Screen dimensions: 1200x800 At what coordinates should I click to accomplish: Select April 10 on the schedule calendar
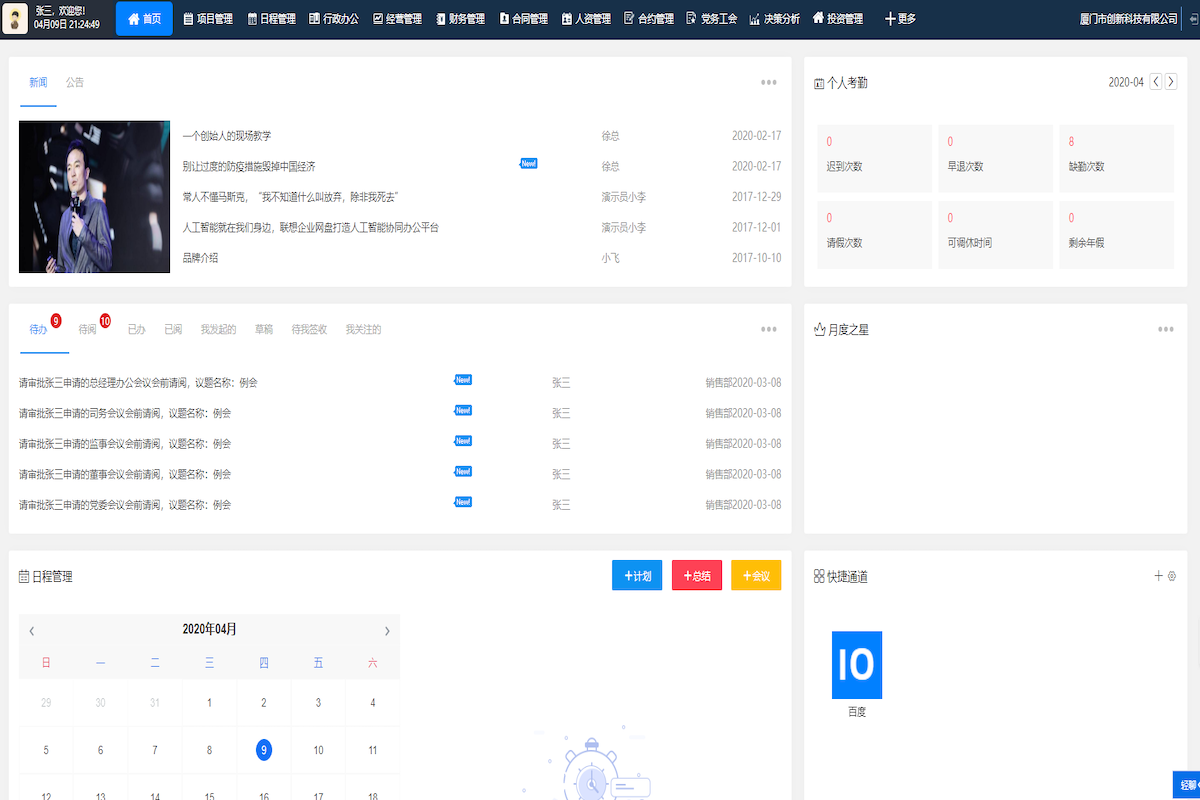[317, 749]
